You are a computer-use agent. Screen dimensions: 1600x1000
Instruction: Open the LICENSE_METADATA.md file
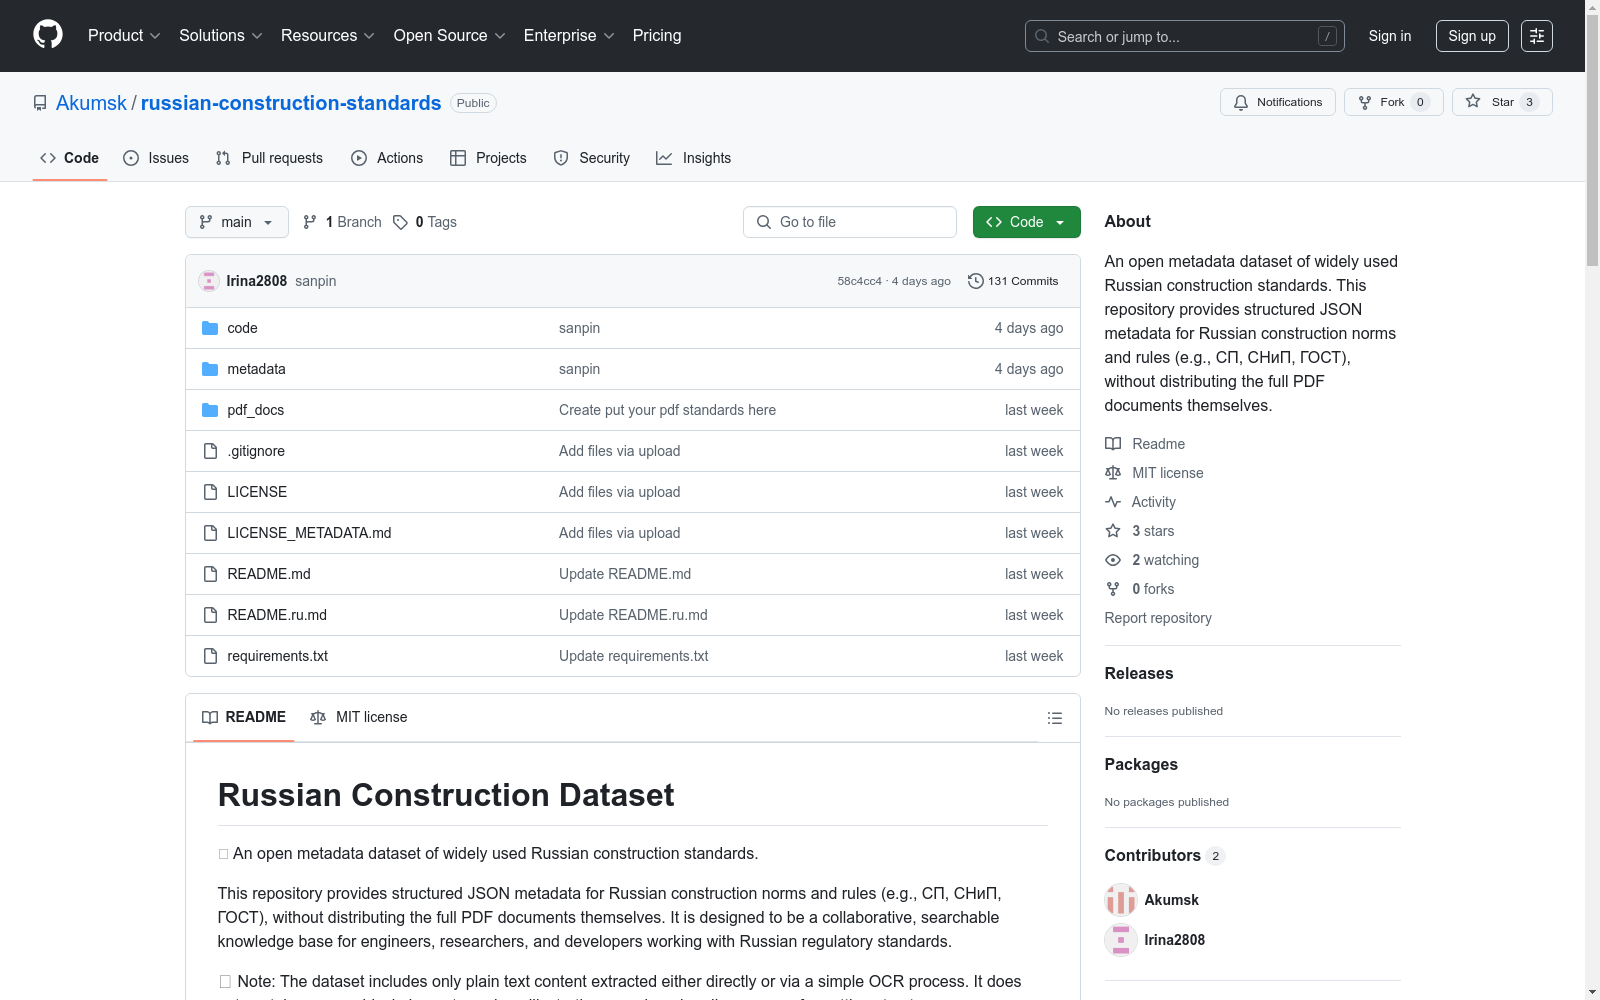click(309, 533)
